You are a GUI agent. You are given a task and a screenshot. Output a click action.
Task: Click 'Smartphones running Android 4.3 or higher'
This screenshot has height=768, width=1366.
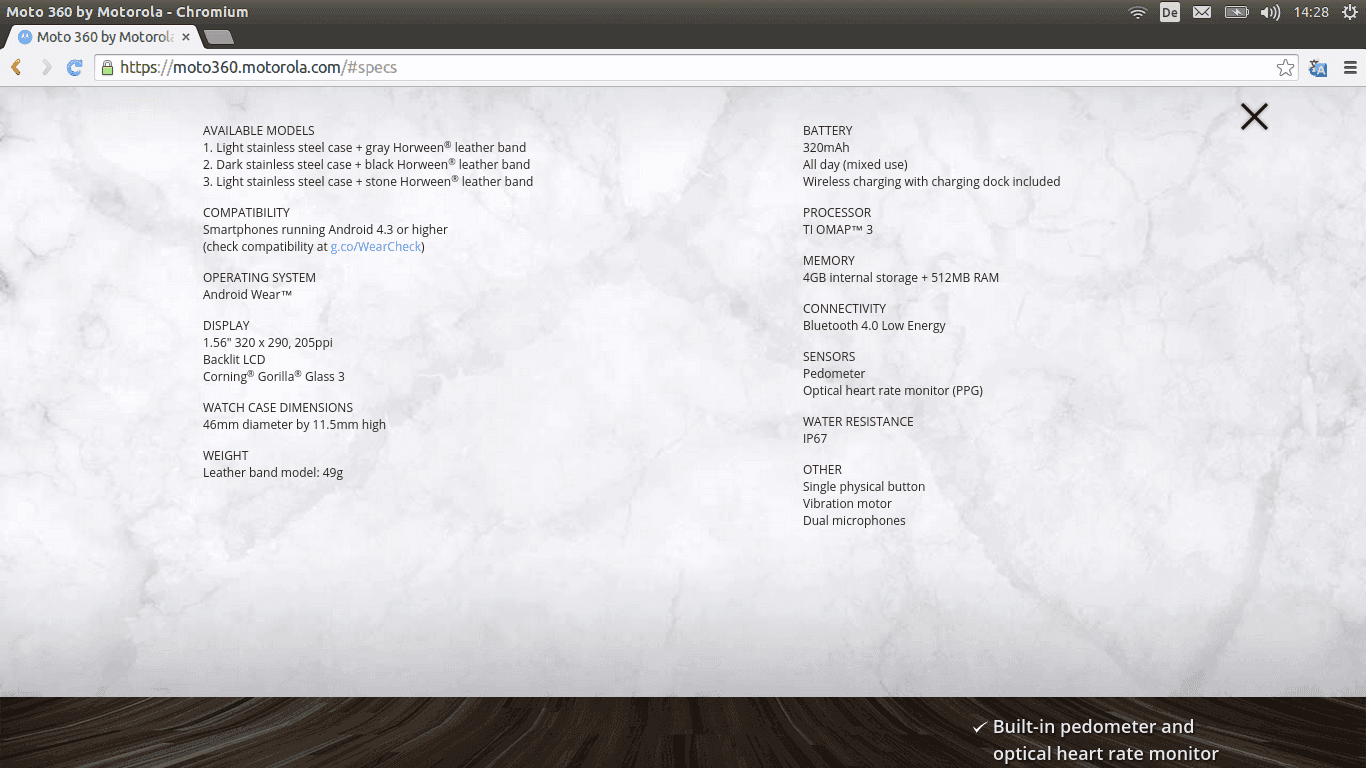(325, 230)
